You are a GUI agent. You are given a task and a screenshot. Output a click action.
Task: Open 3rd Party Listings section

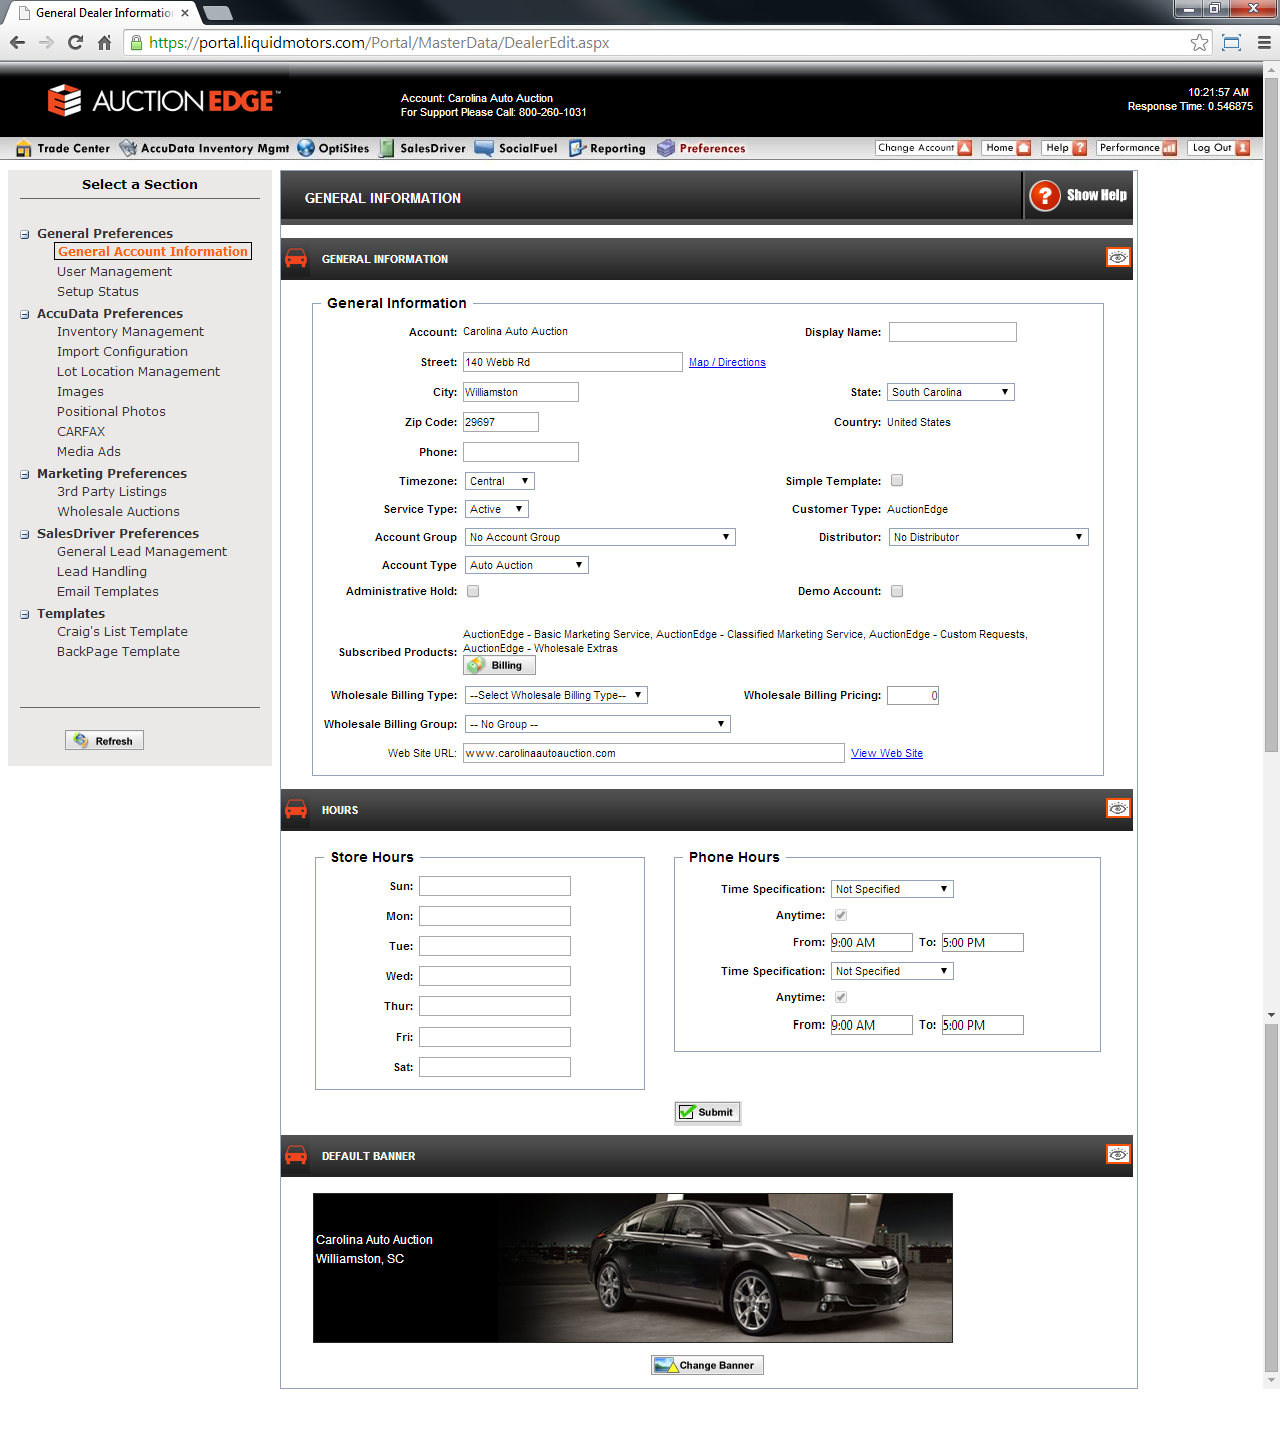tap(112, 492)
